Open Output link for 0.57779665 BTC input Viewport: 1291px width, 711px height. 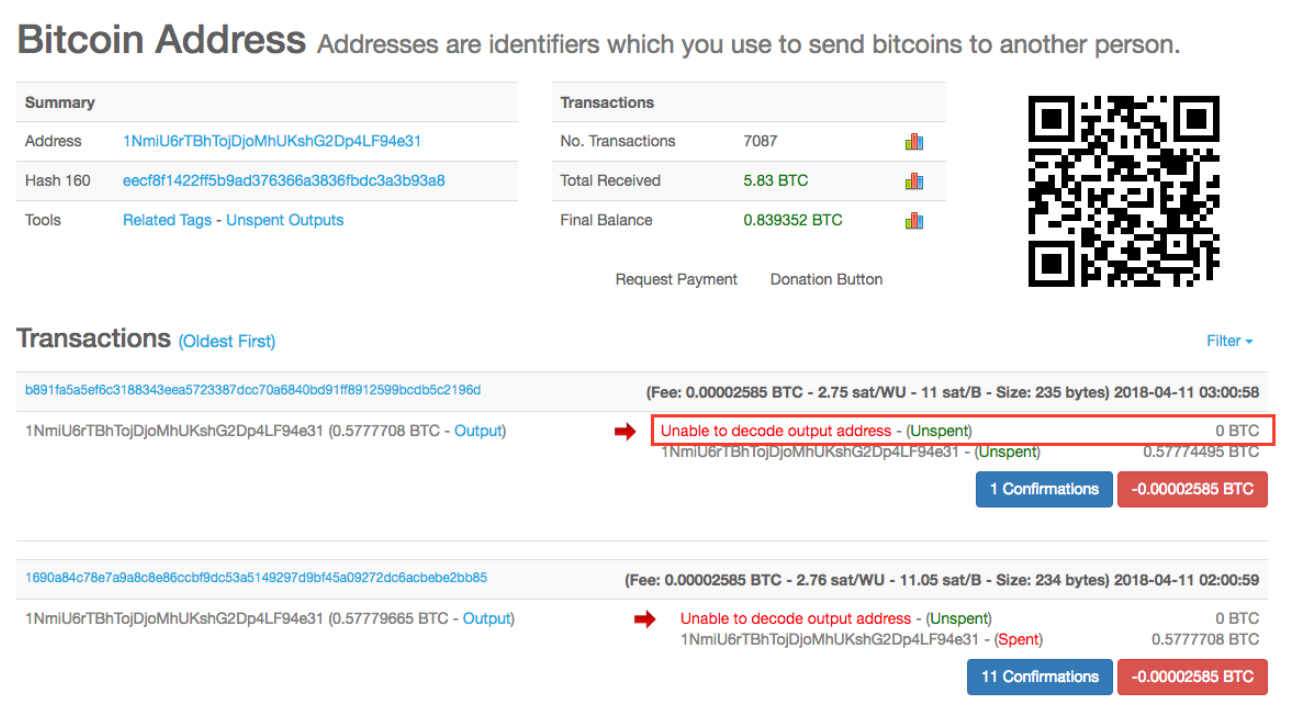pyautogui.click(x=486, y=619)
